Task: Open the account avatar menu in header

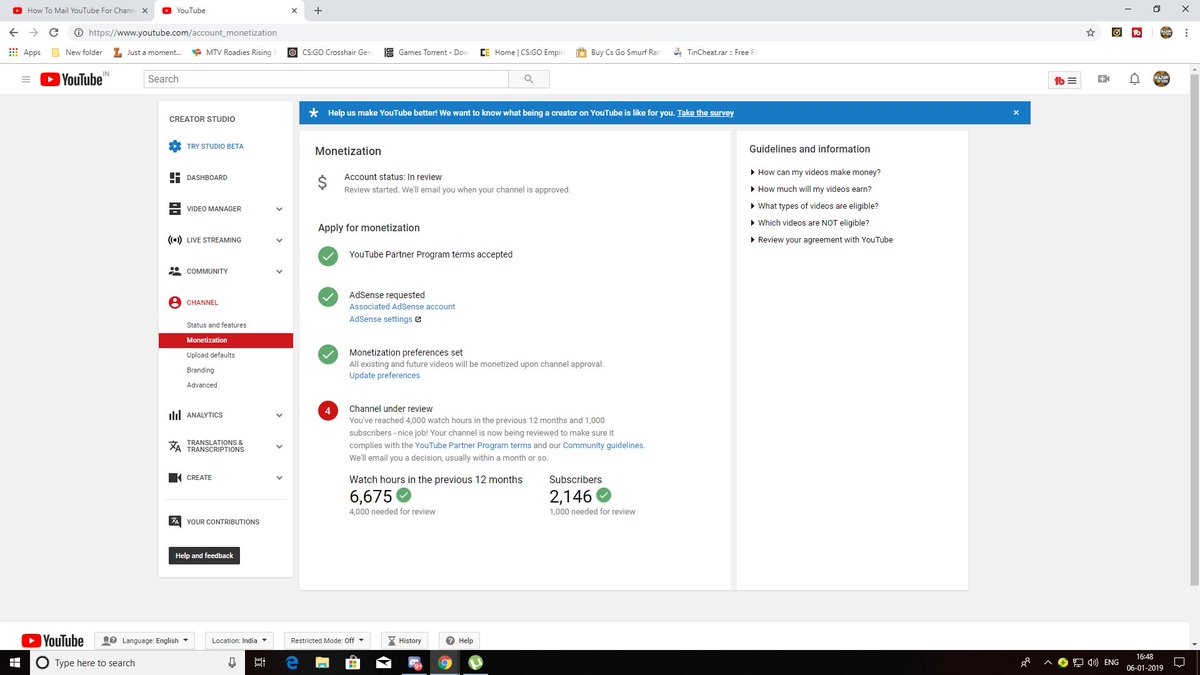Action: click(x=1162, y=79)
